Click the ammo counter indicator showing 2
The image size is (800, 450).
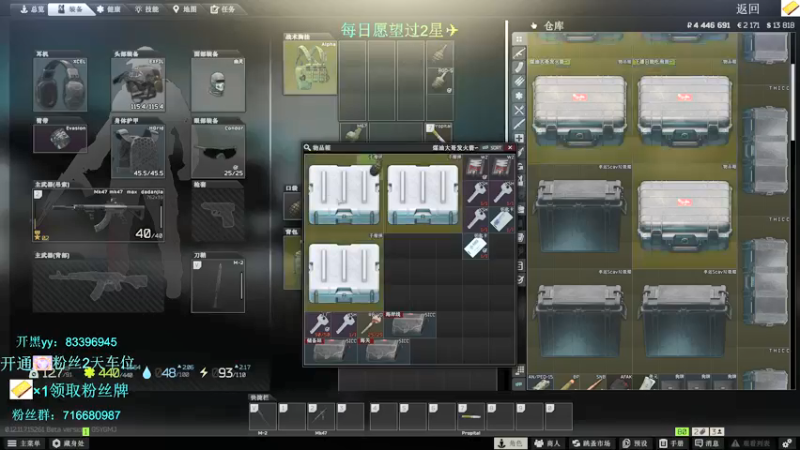(x=699, y=432)
